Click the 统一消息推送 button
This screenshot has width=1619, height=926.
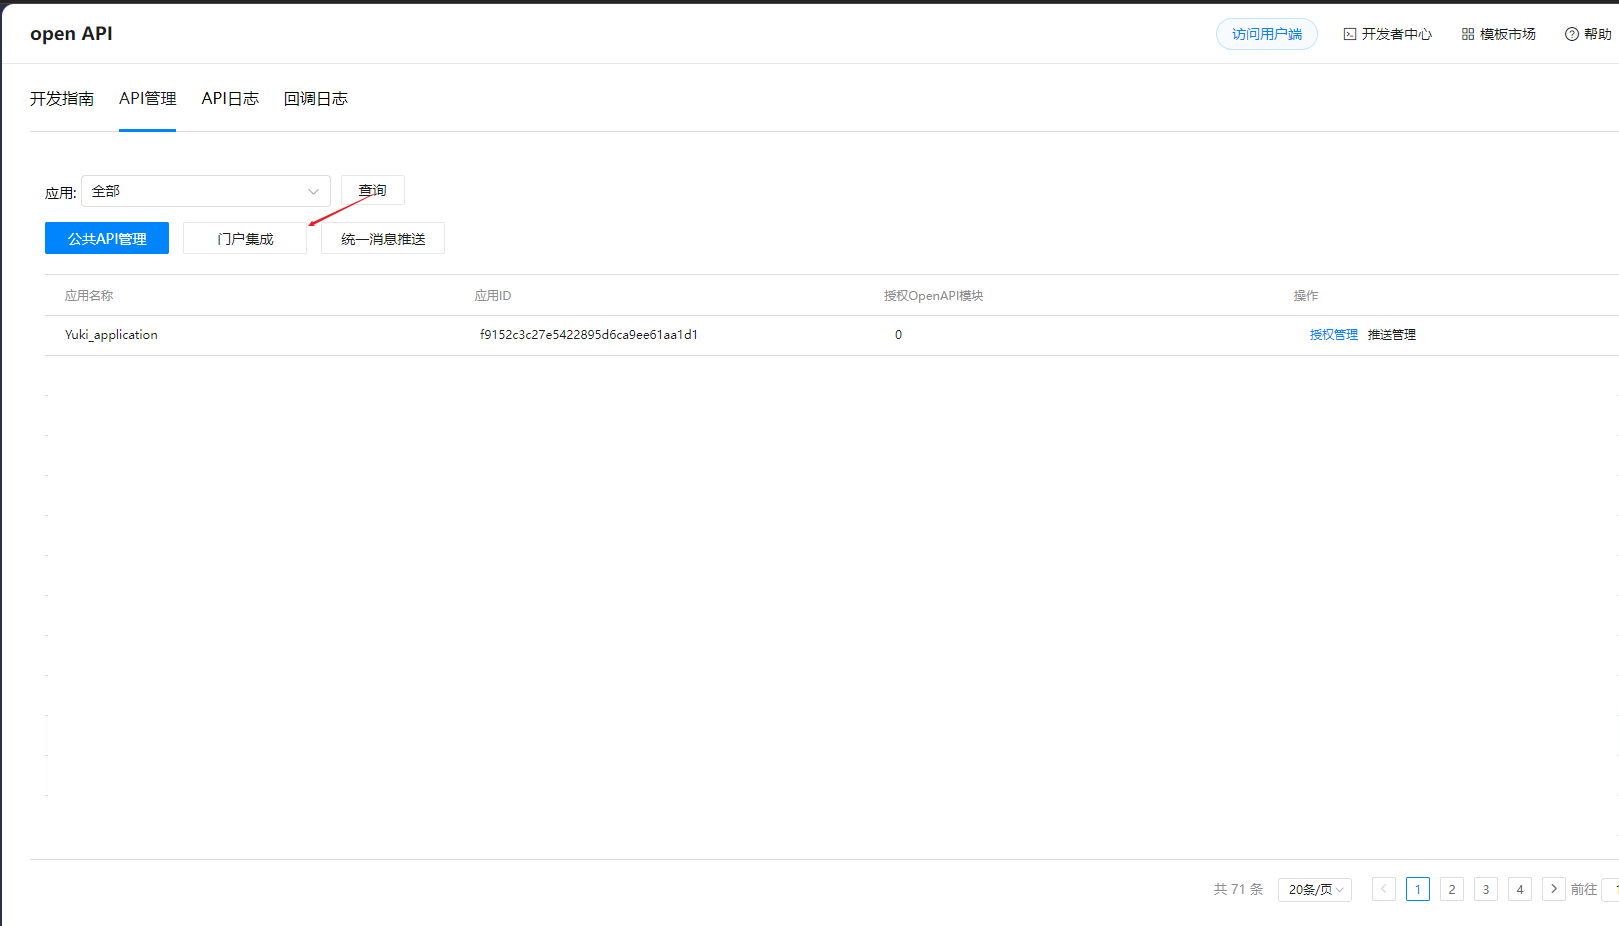coord(383,238)
